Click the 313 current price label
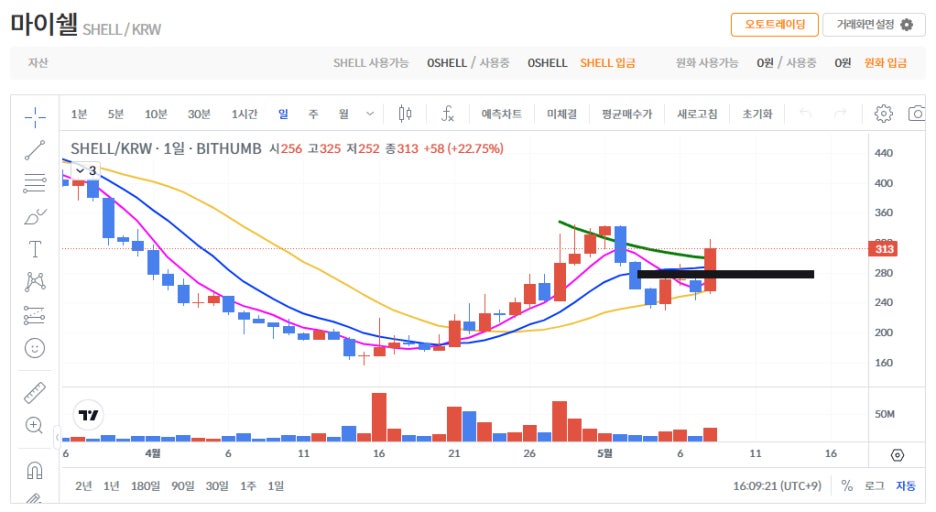 point(883,249)
